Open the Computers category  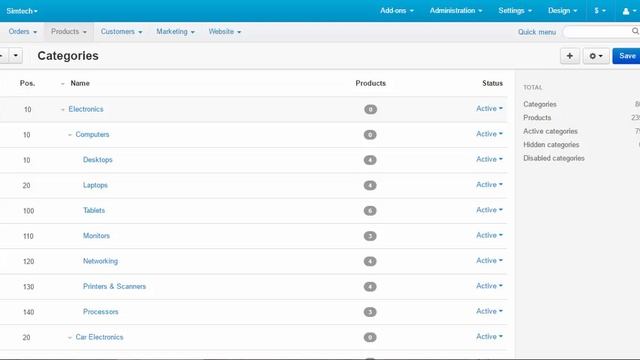(92, 134)
